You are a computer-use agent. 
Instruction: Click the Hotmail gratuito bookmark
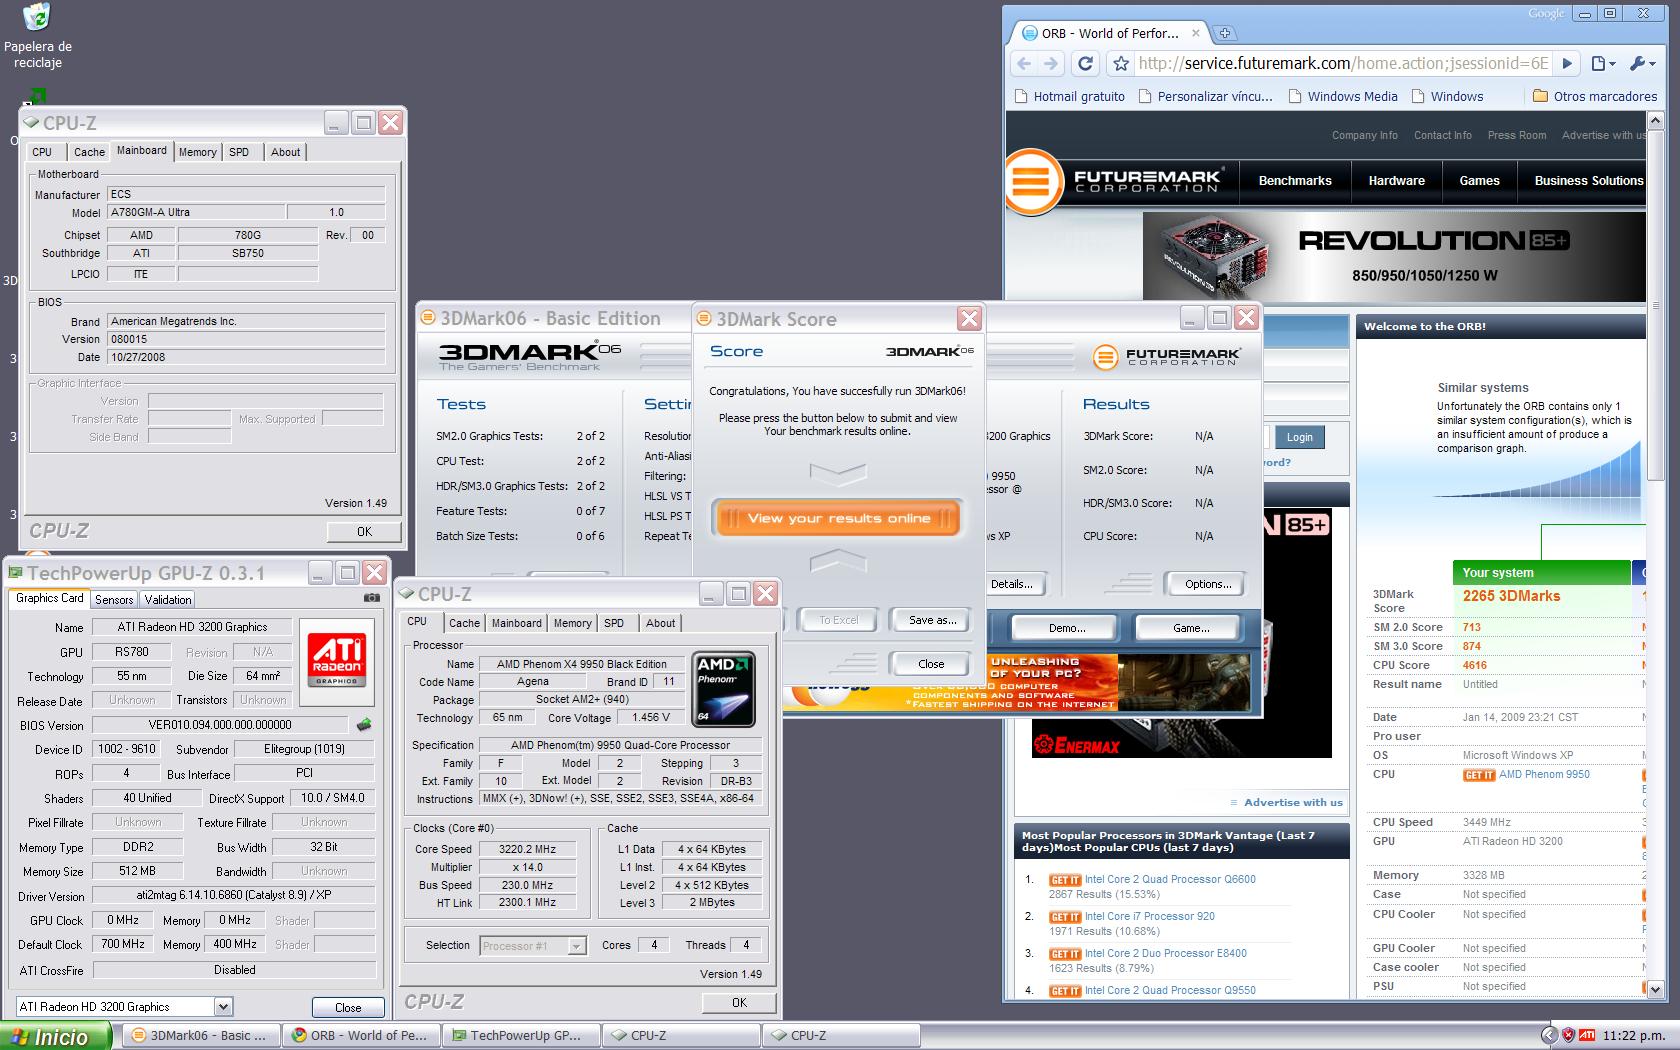(1069, 96)
